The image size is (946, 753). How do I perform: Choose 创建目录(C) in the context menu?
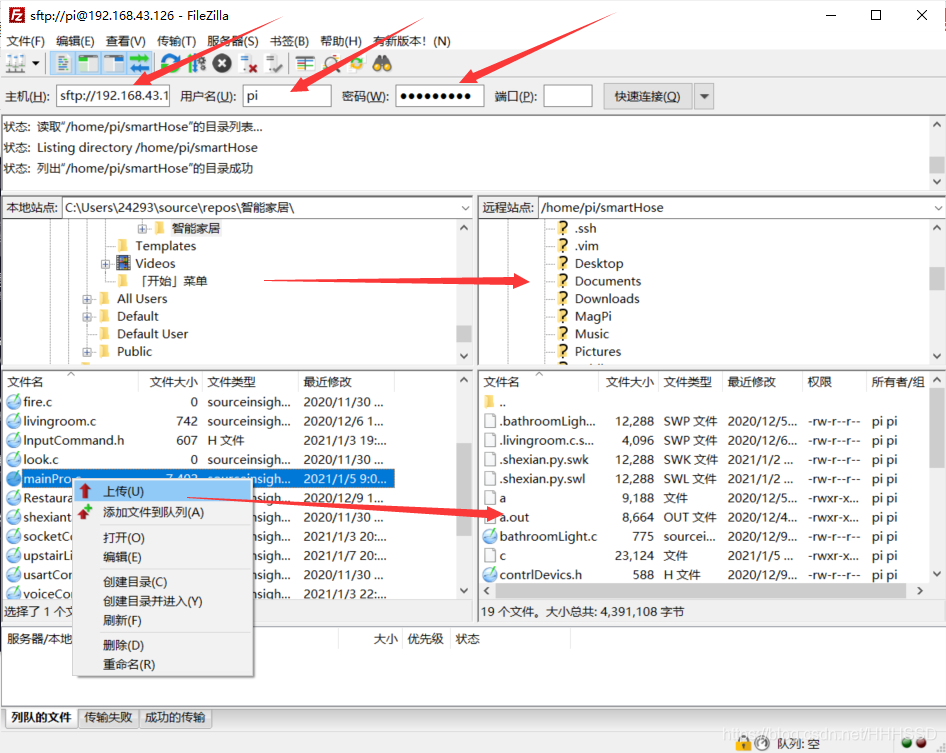pos(162,582)
